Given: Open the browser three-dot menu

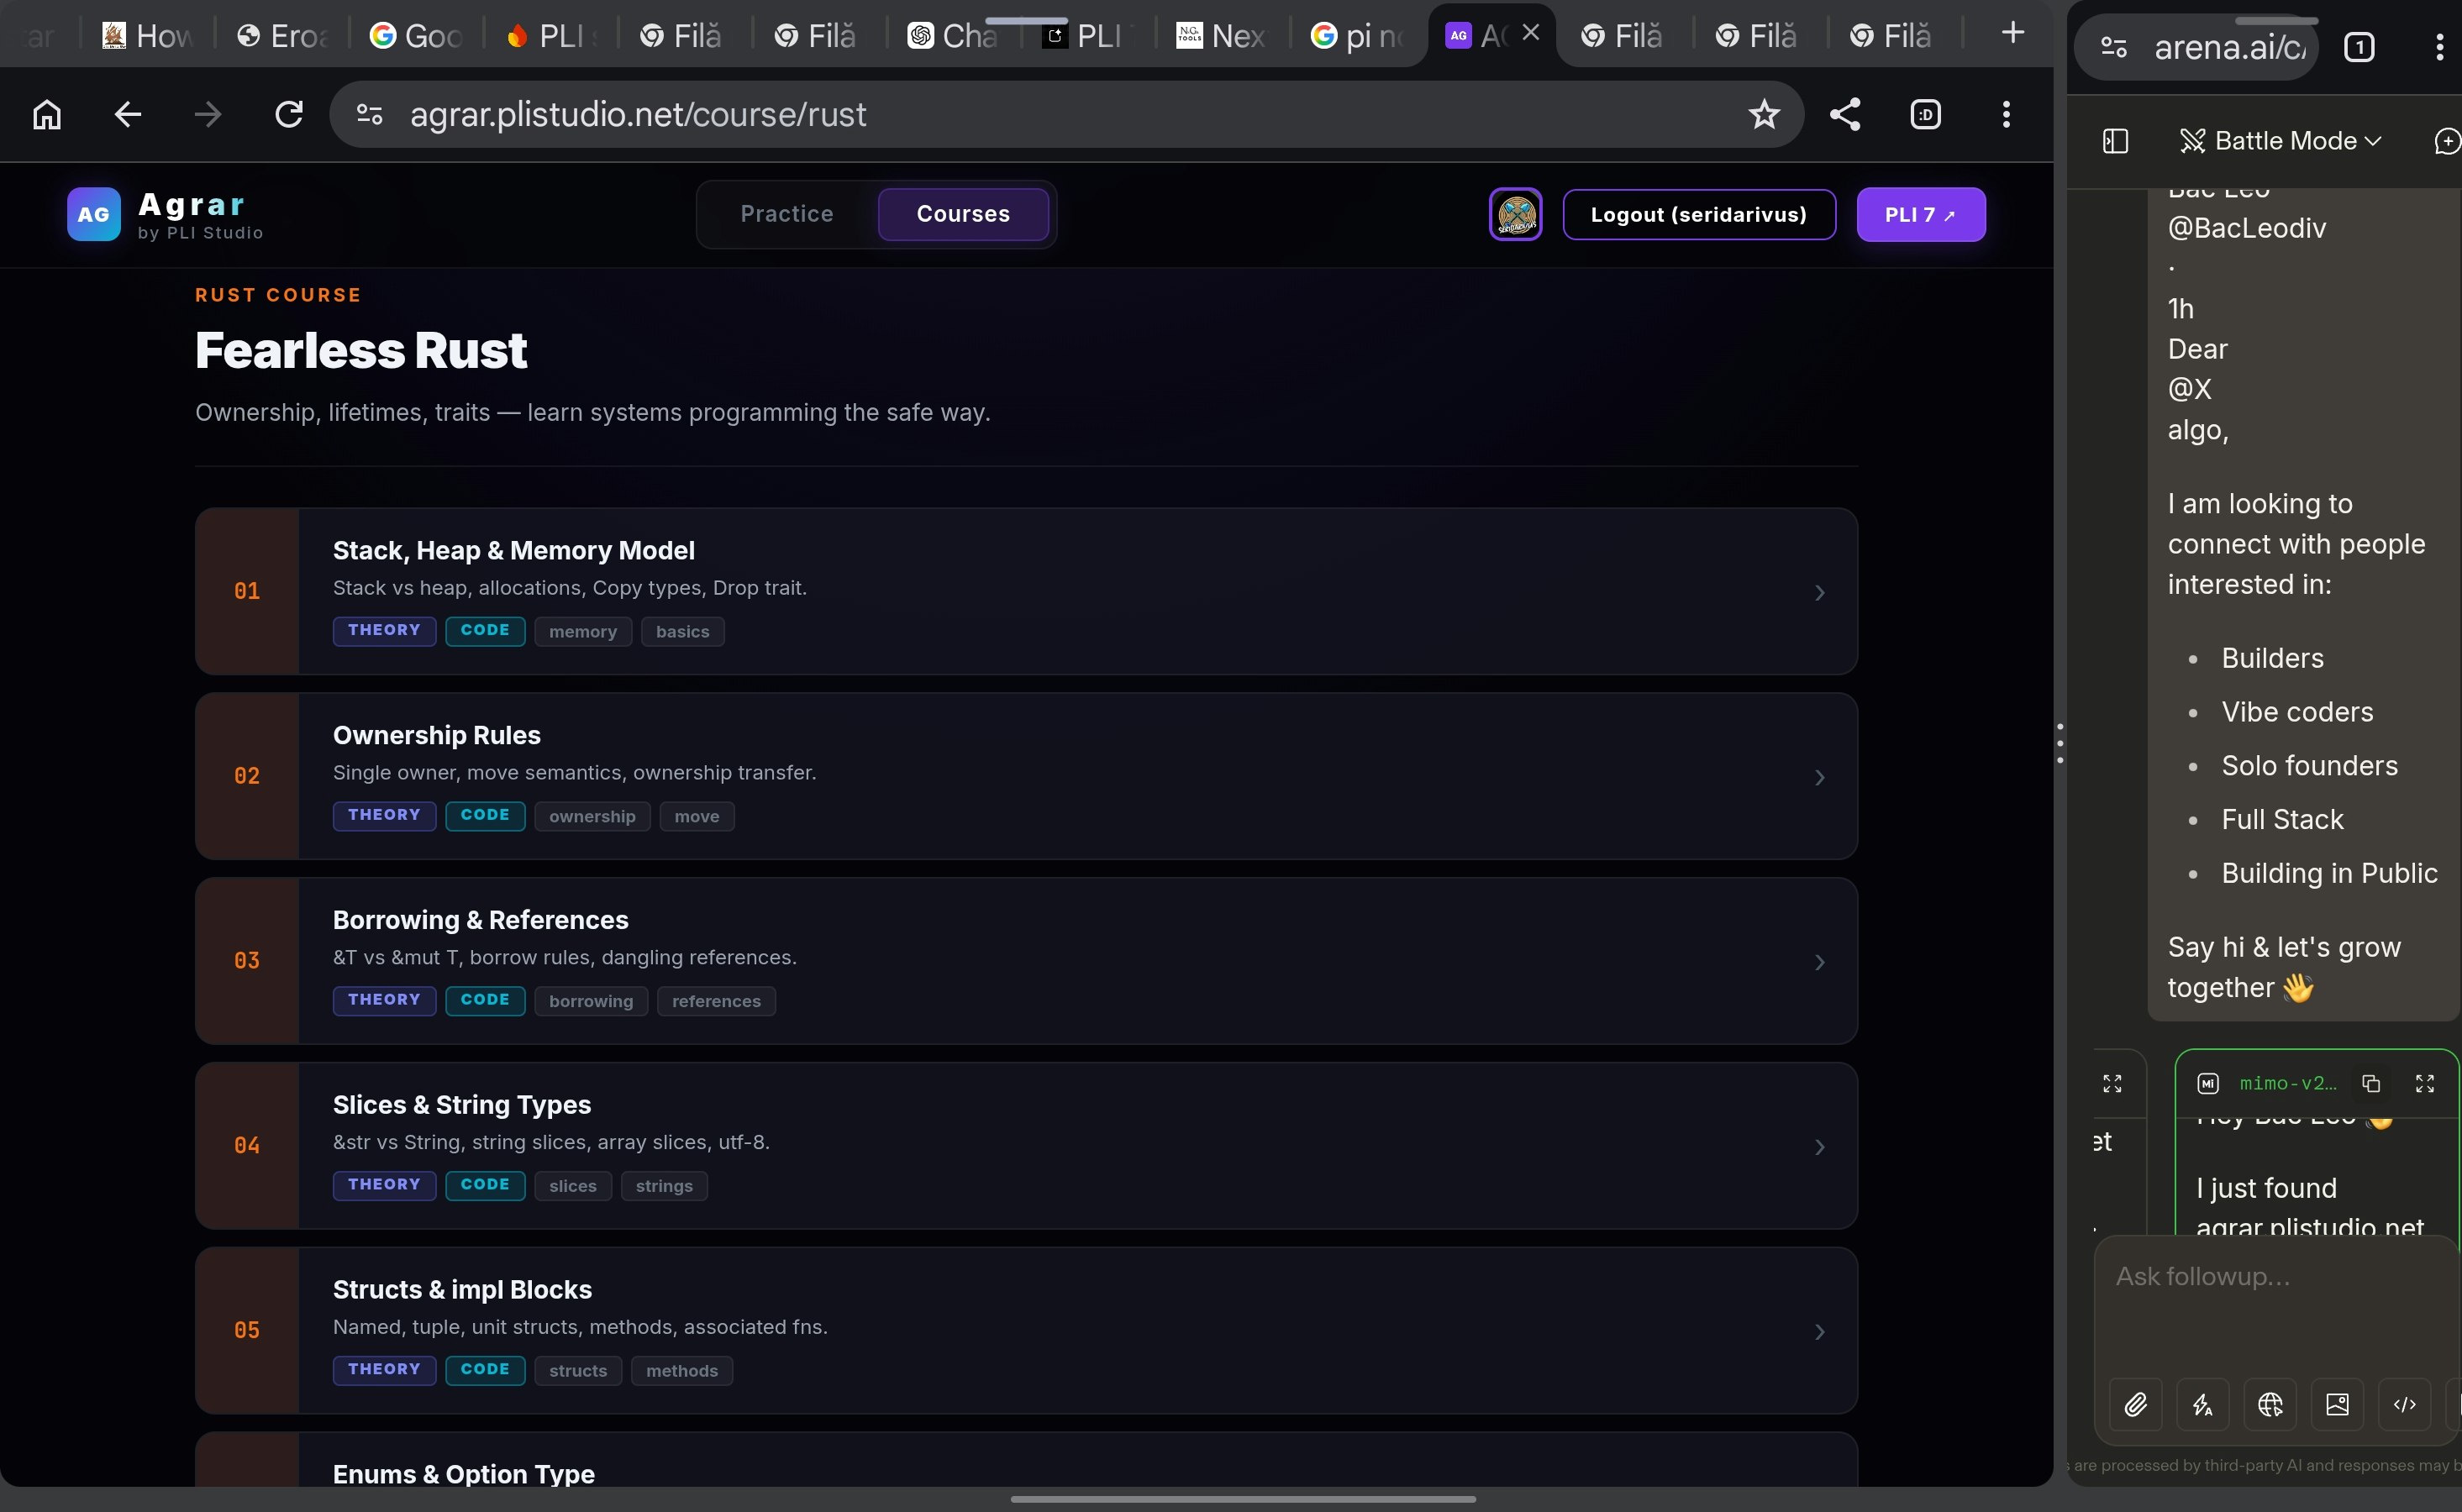Looking at the screenshot, I should tap(2006, 114).
